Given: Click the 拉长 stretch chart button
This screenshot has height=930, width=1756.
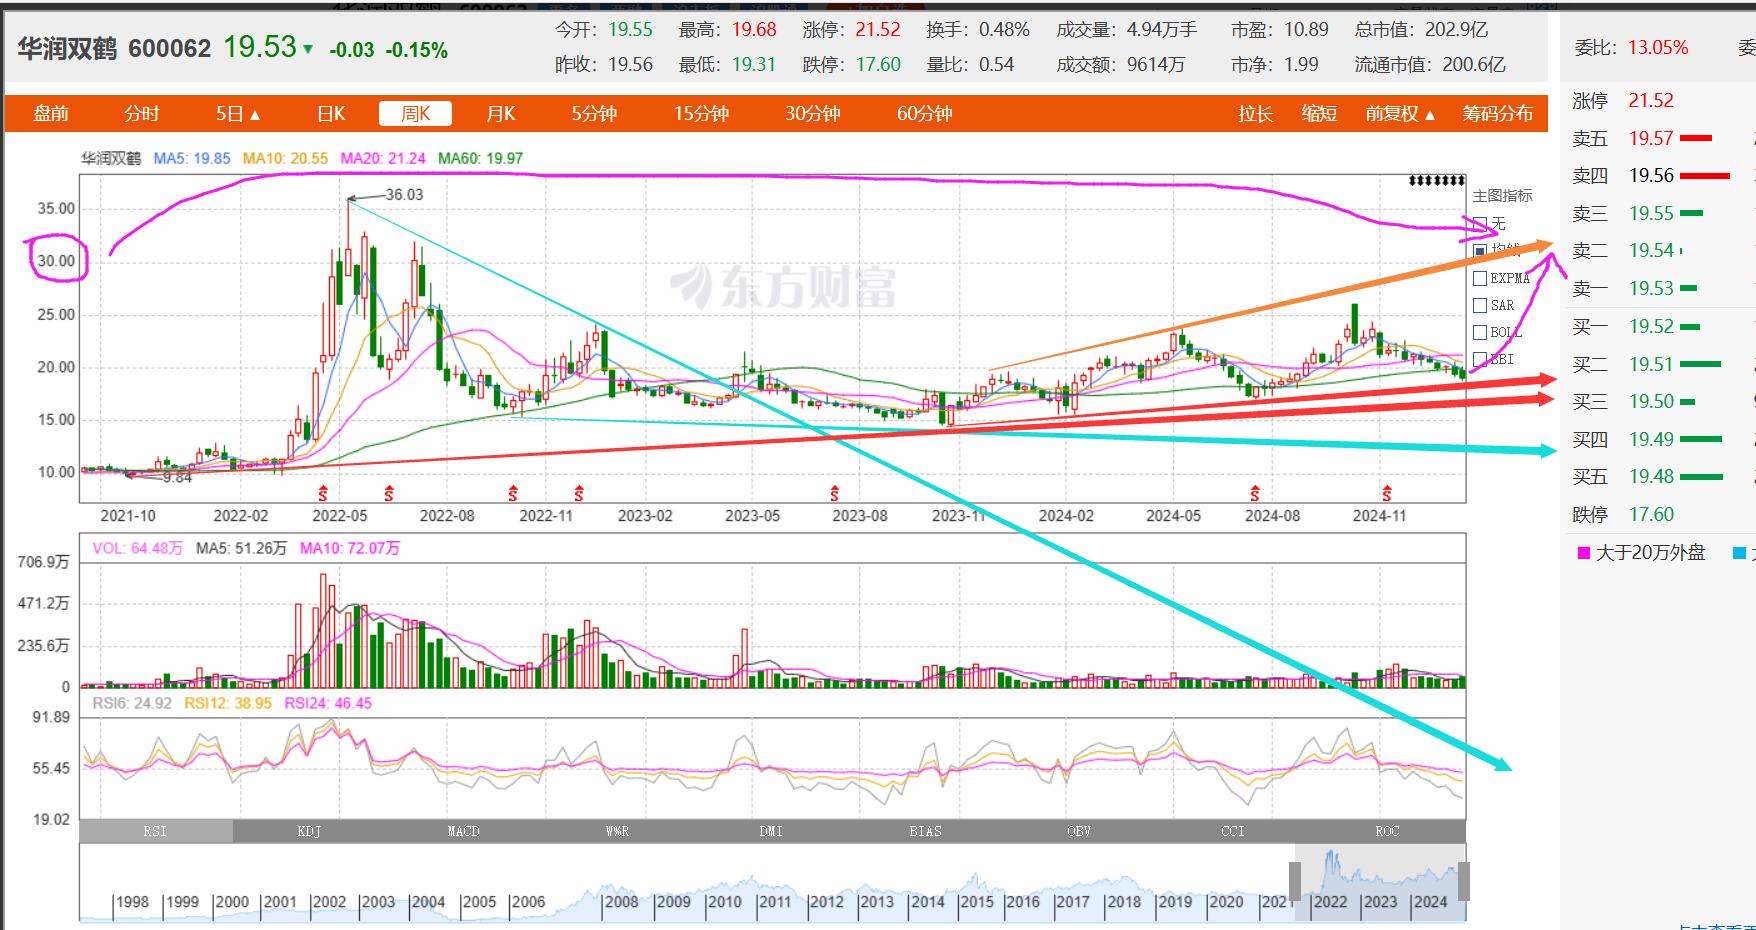Looking at the screenshot, I should (x=1255, y=114).
